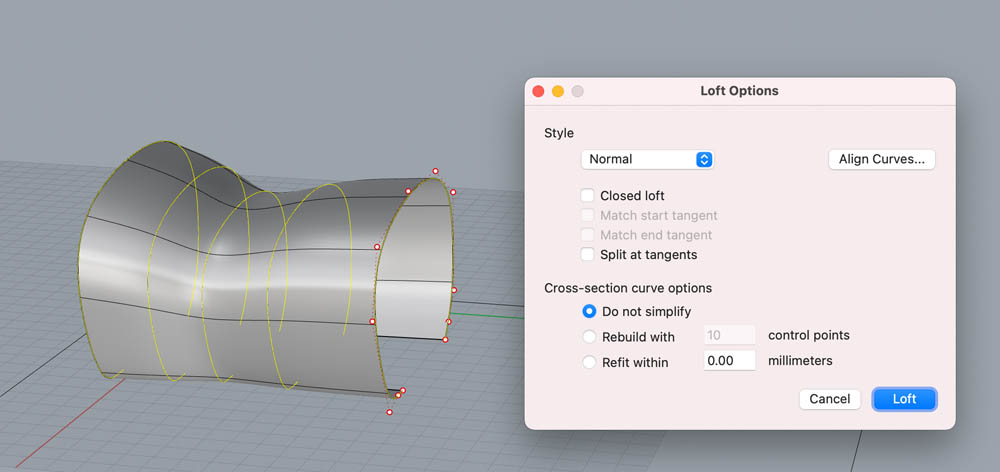Screen dimensions: 1000x472
Task: Select the Refit within radio option
Action: (590, 362)
